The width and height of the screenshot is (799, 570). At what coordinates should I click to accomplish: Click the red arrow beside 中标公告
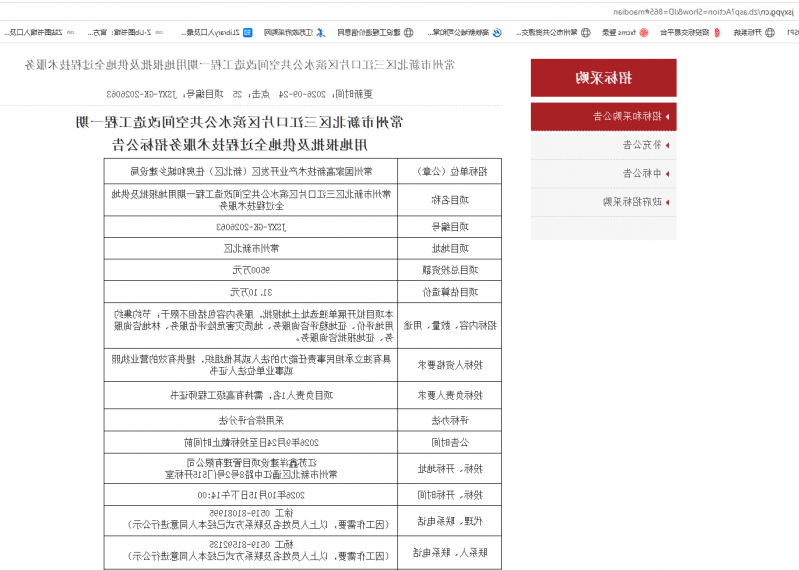coord(668,174)
